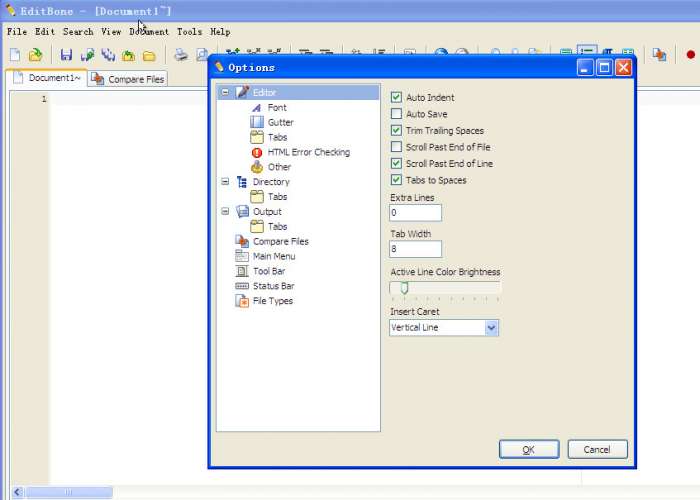This screenshot has height=500, width=700.
Task: Open the View menu
Action: (x=111, y=32)
